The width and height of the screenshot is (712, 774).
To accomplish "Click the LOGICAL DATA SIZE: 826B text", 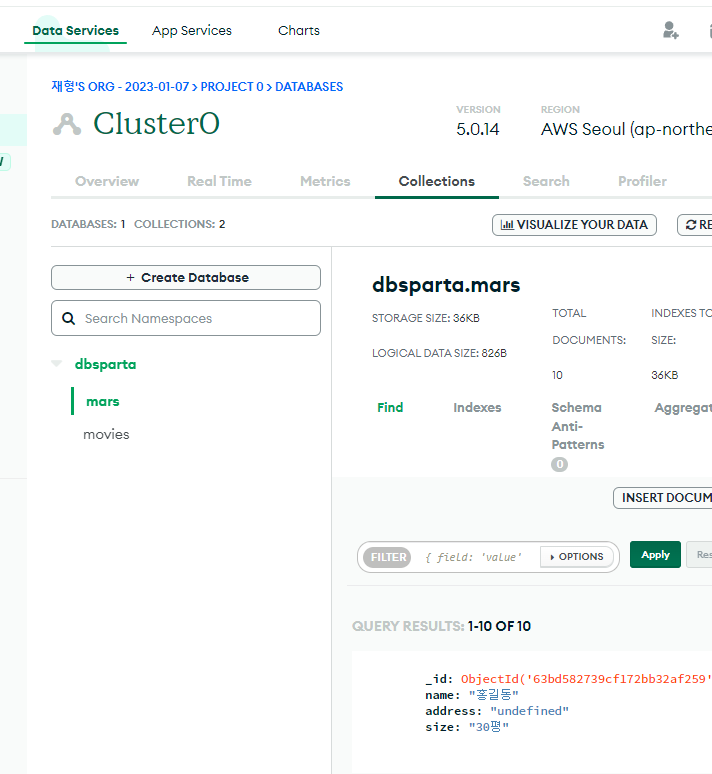I will pos(439,353).
